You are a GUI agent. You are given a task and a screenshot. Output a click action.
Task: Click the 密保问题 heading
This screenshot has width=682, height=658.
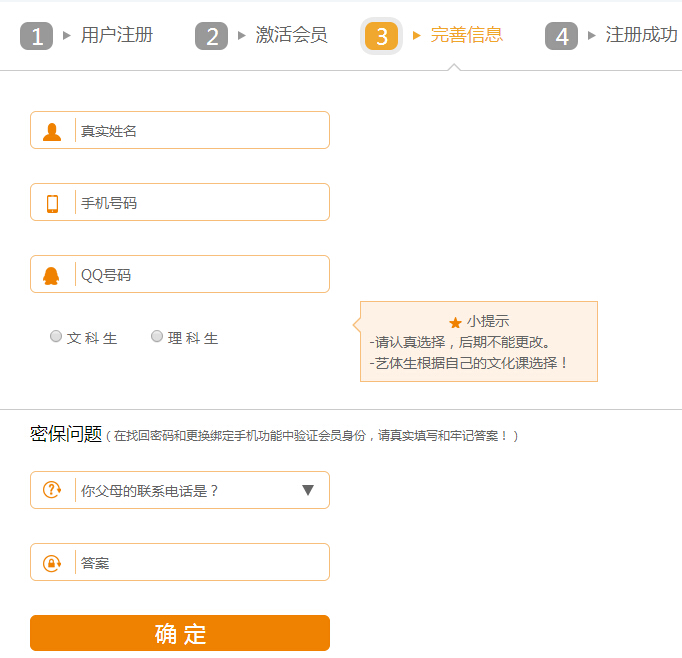[66, 434]
